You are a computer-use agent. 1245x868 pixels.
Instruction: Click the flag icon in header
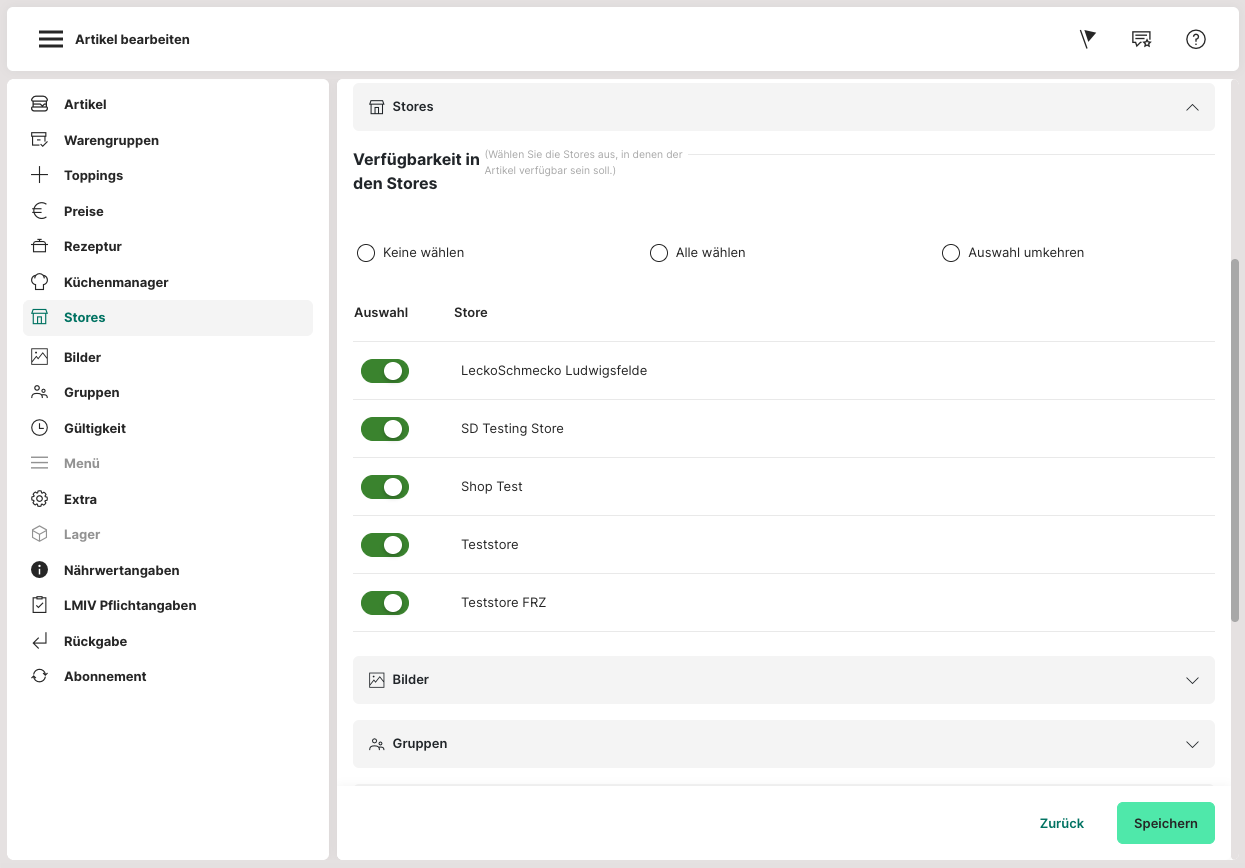click(x=1088, y=39)
